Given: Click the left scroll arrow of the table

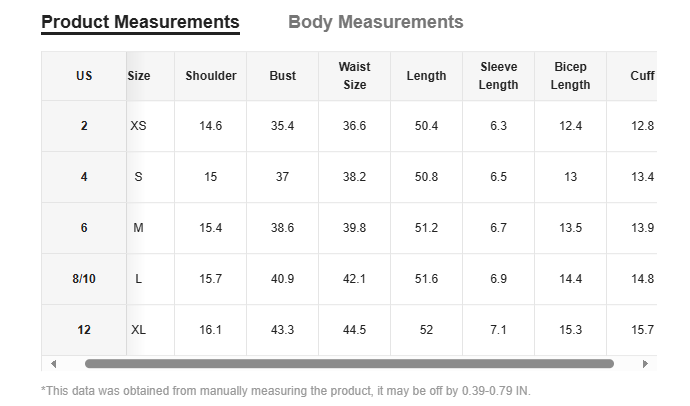Looking at the screenshot, I should (53, 364).
